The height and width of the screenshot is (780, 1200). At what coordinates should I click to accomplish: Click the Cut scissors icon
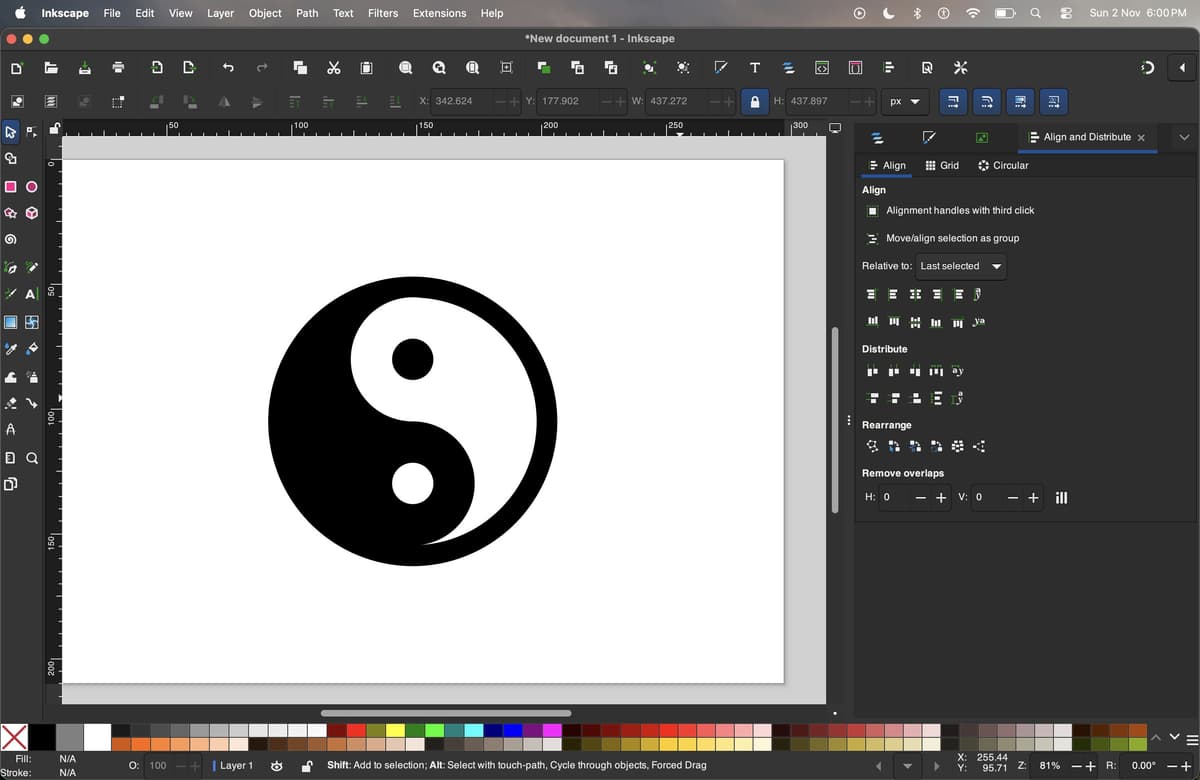click(x=334, y=68)
